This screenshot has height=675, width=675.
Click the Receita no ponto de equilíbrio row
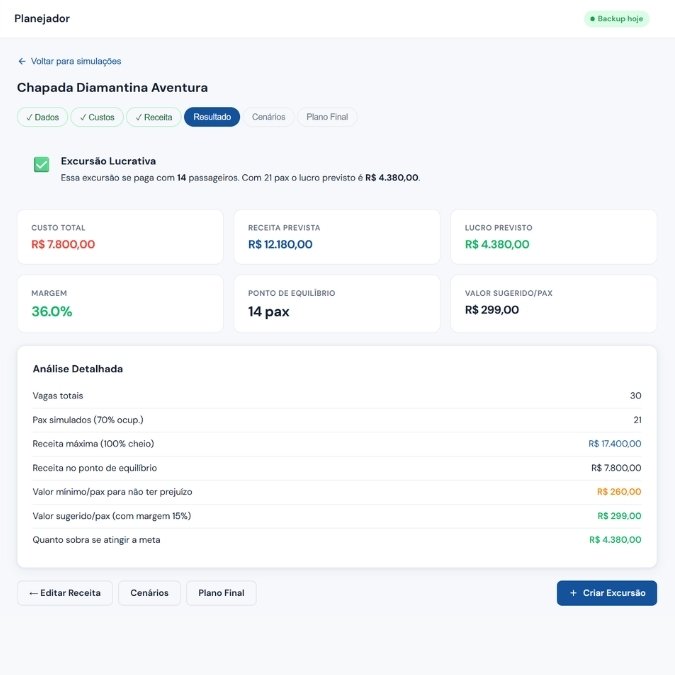point(337,468)
